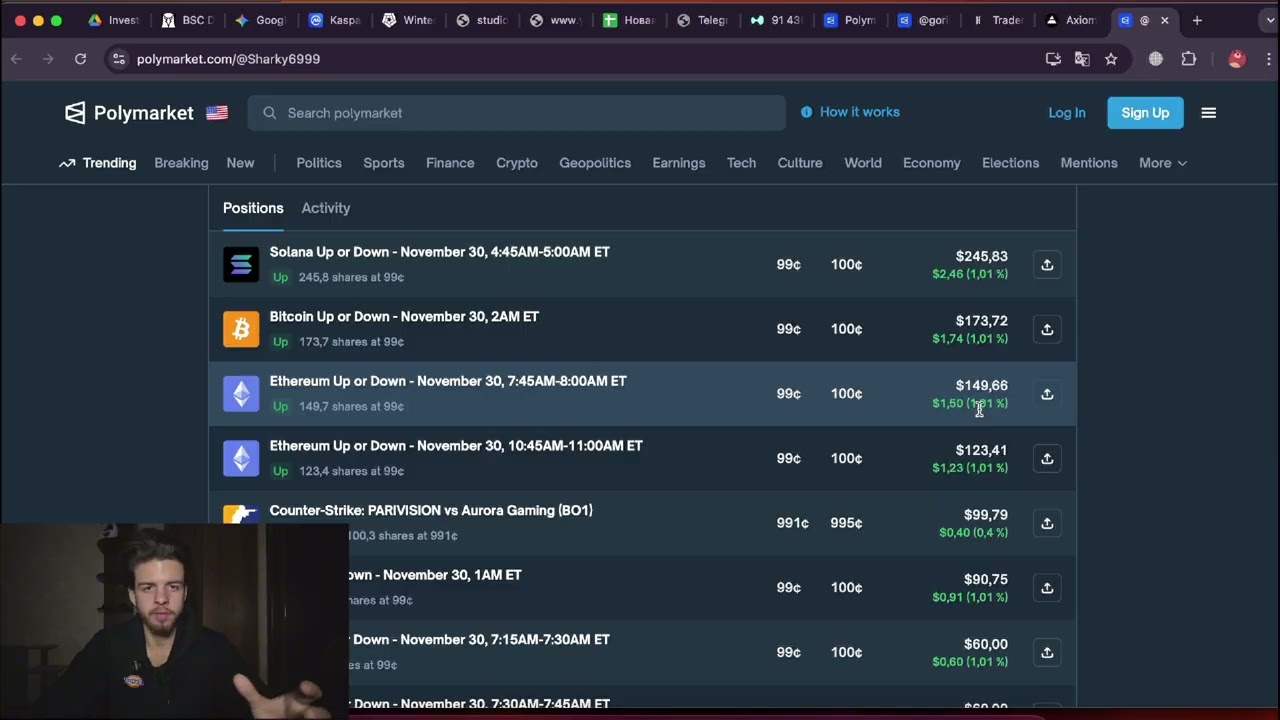Bookmark this page with the star icon

click(x=1111, y=59)
